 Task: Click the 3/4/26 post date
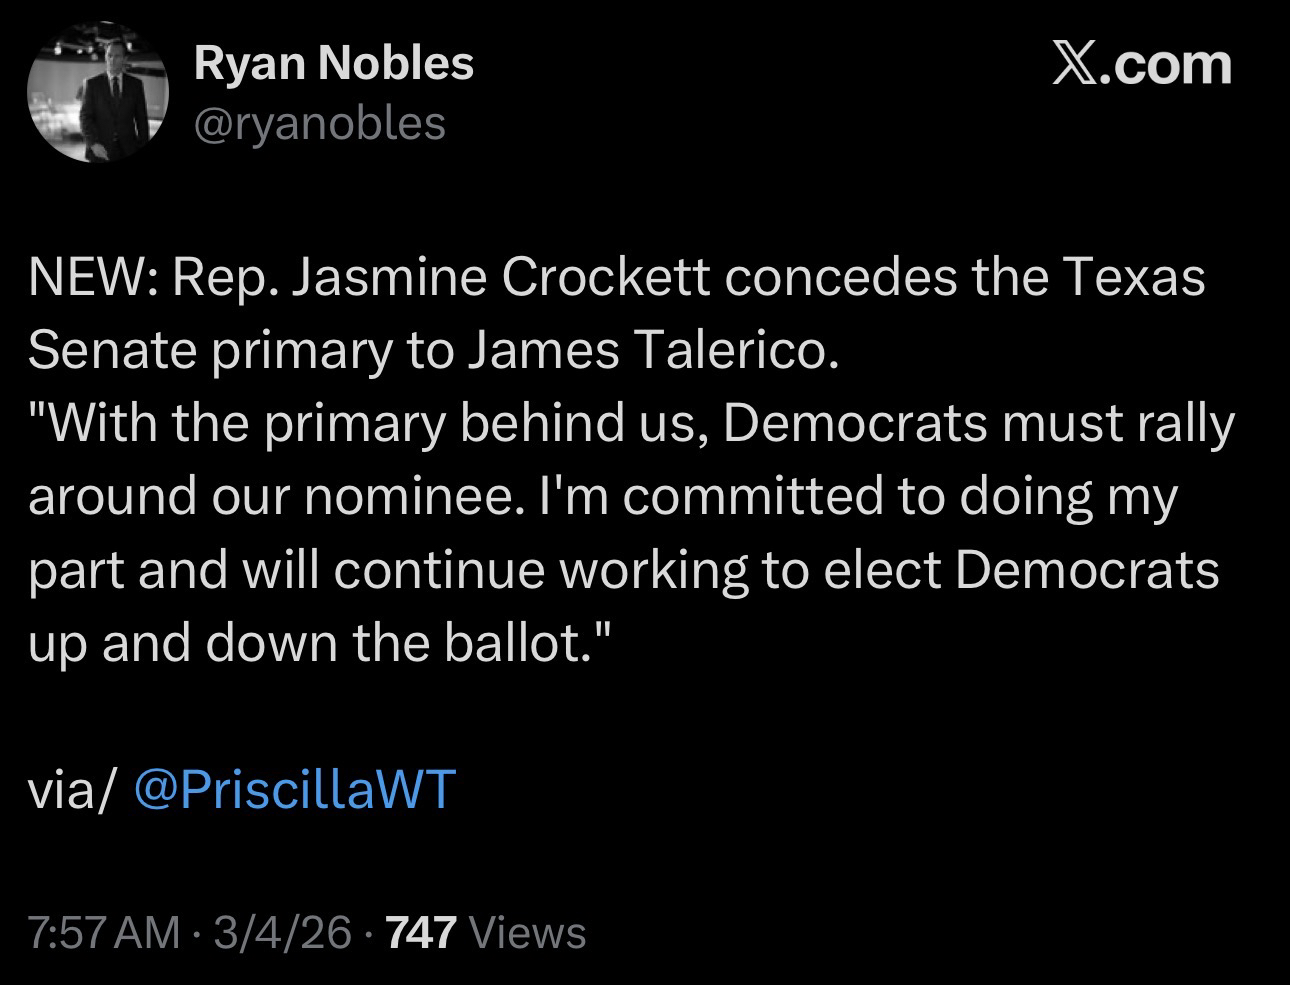tap(282, 933)
